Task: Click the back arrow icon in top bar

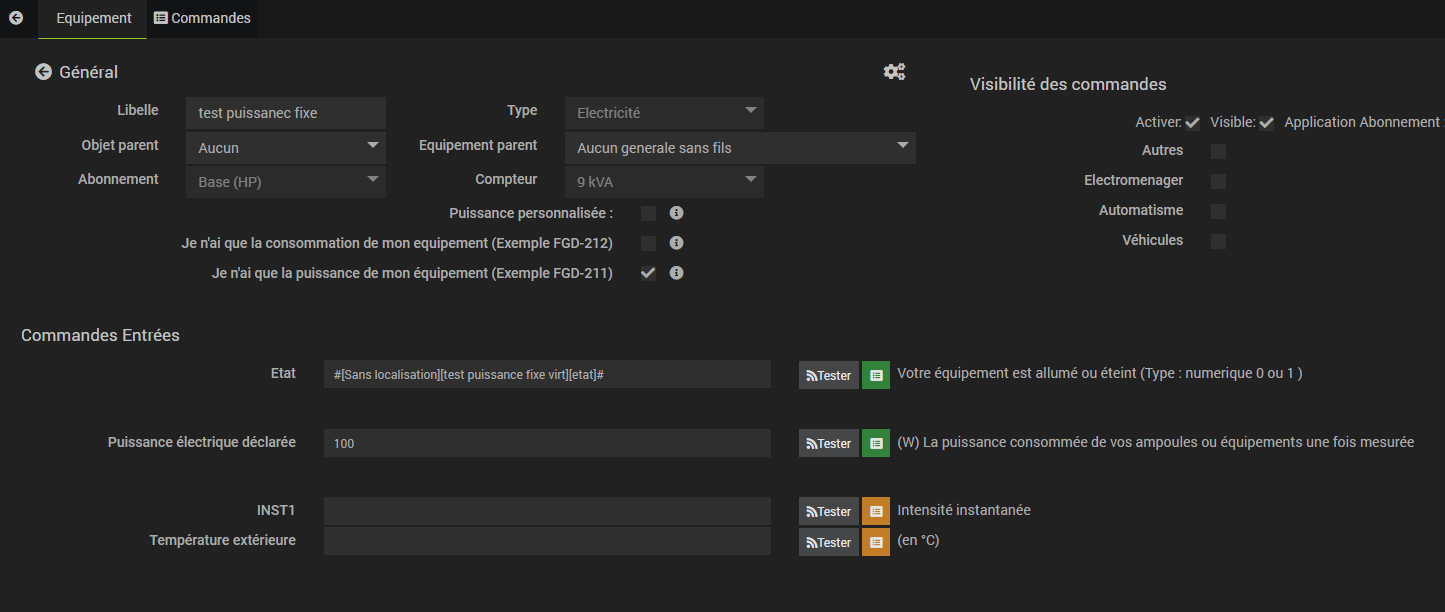Action: click(x=16, y=18)
